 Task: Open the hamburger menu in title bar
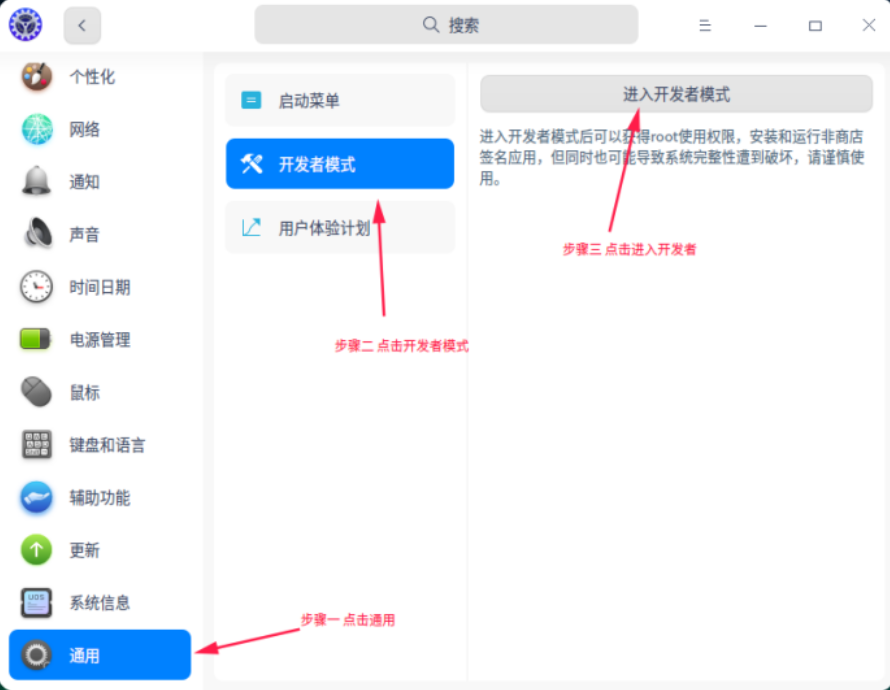tap(705, 26)
